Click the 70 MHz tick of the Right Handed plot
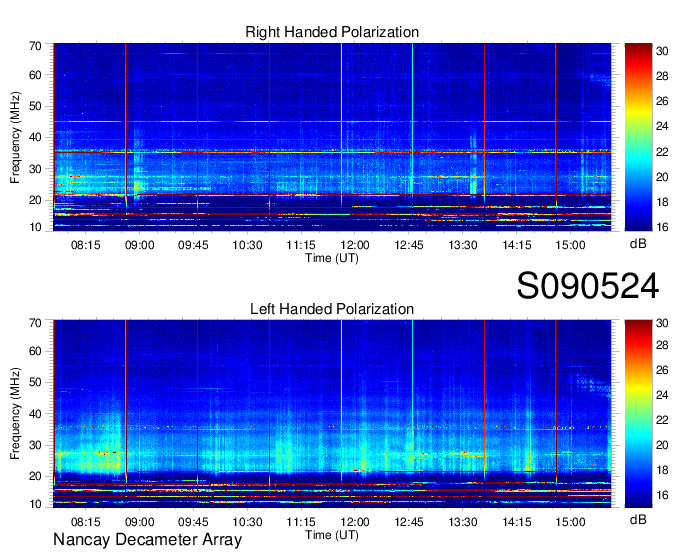Image resolution: width=680 pixels, height=552 pixels. pyautogui.click(x=35, y=46)
